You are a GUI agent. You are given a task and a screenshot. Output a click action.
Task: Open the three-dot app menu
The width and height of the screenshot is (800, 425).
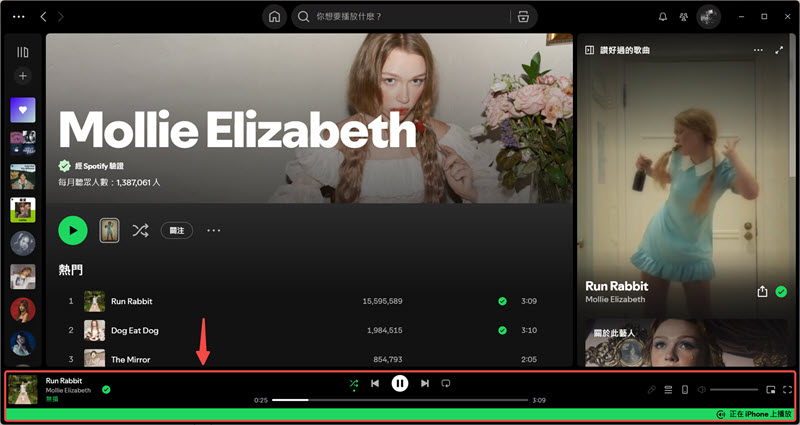[x=19, y=17]
